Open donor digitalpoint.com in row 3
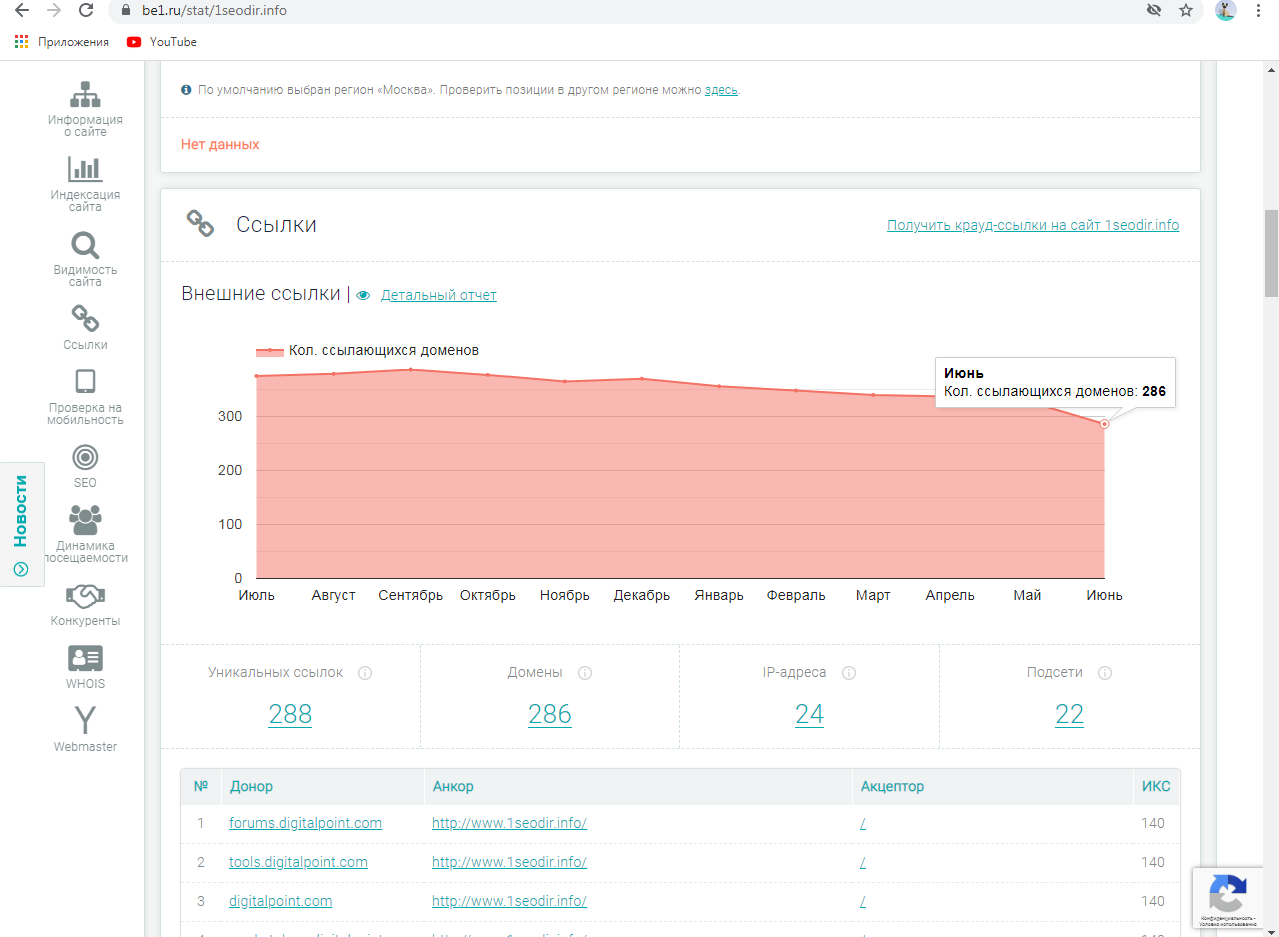Image resolution: width=1279 pixels, height=937 pixels. point(281,901)
